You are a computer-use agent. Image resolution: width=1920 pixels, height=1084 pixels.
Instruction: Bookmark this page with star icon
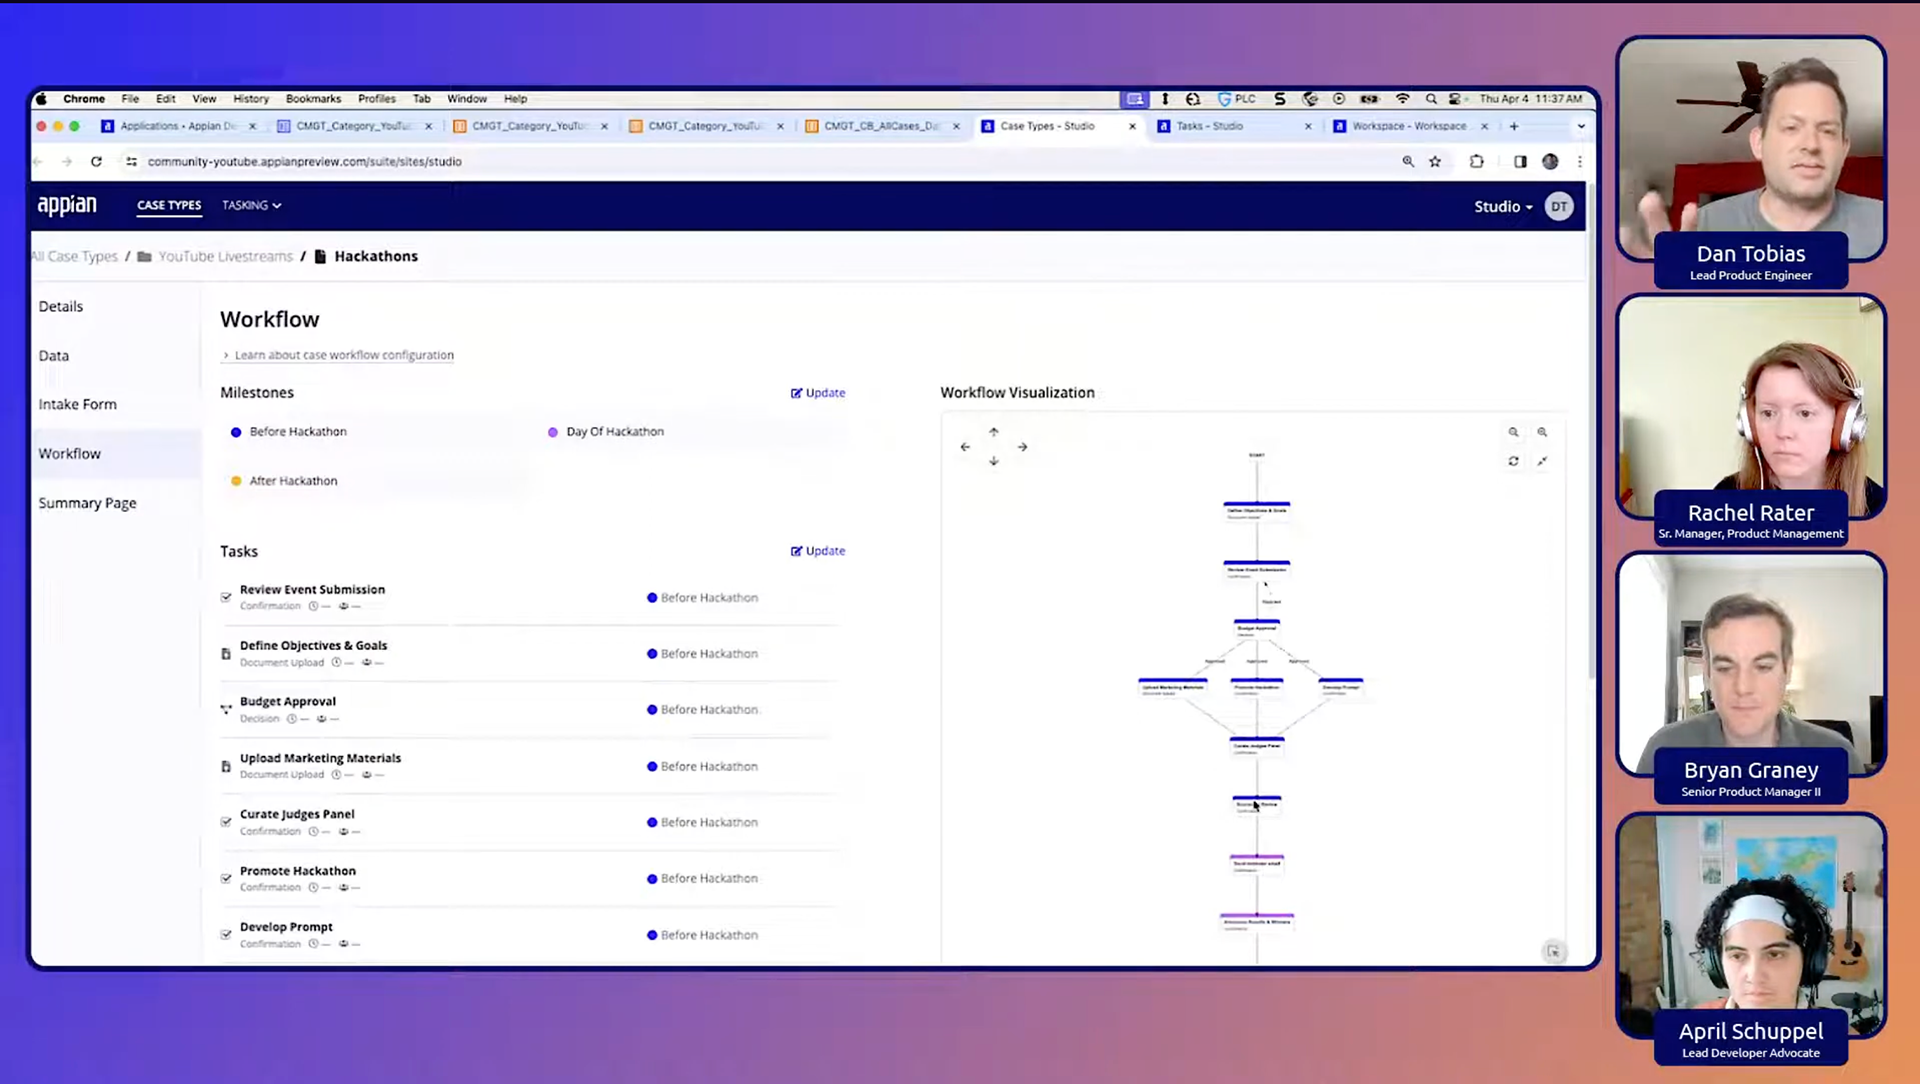1435,161
